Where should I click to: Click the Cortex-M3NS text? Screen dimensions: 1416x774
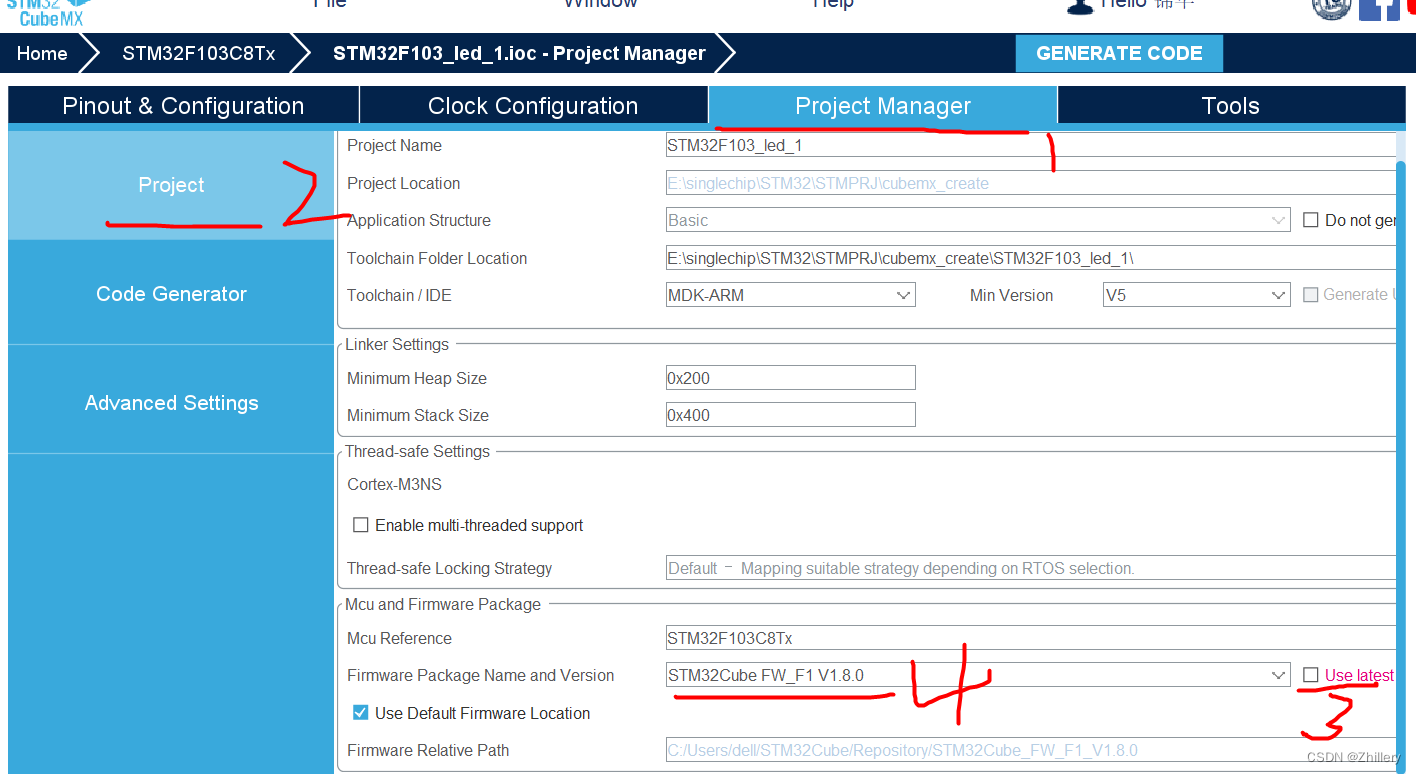coord(394,484)
